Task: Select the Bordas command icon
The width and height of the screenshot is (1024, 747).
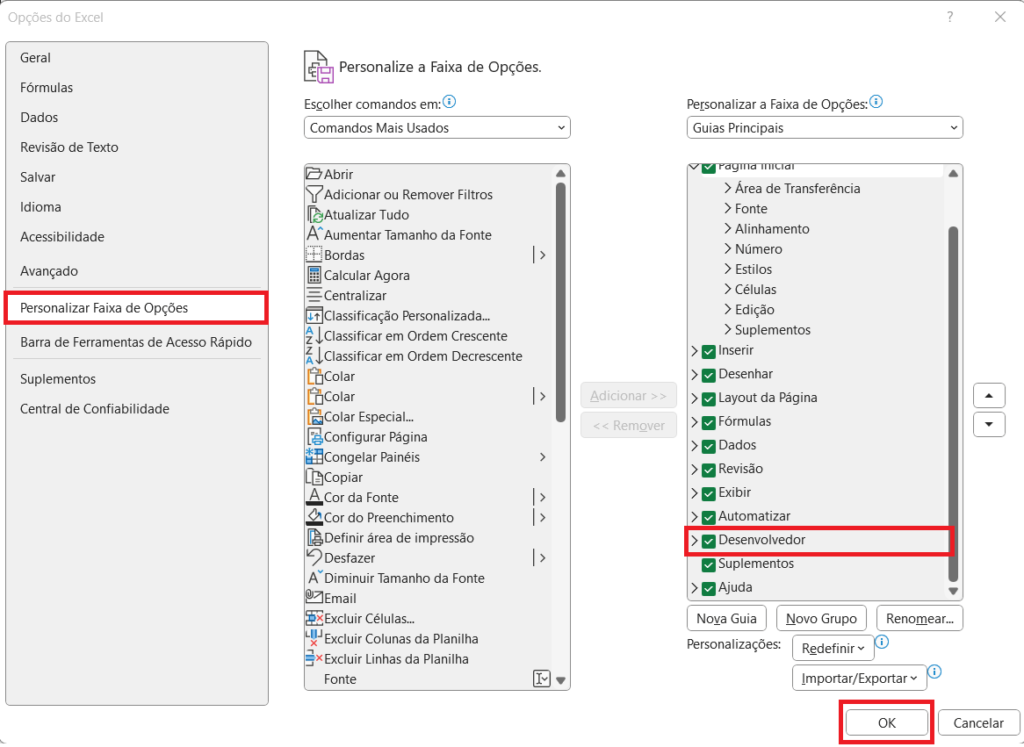Action: 316,255
